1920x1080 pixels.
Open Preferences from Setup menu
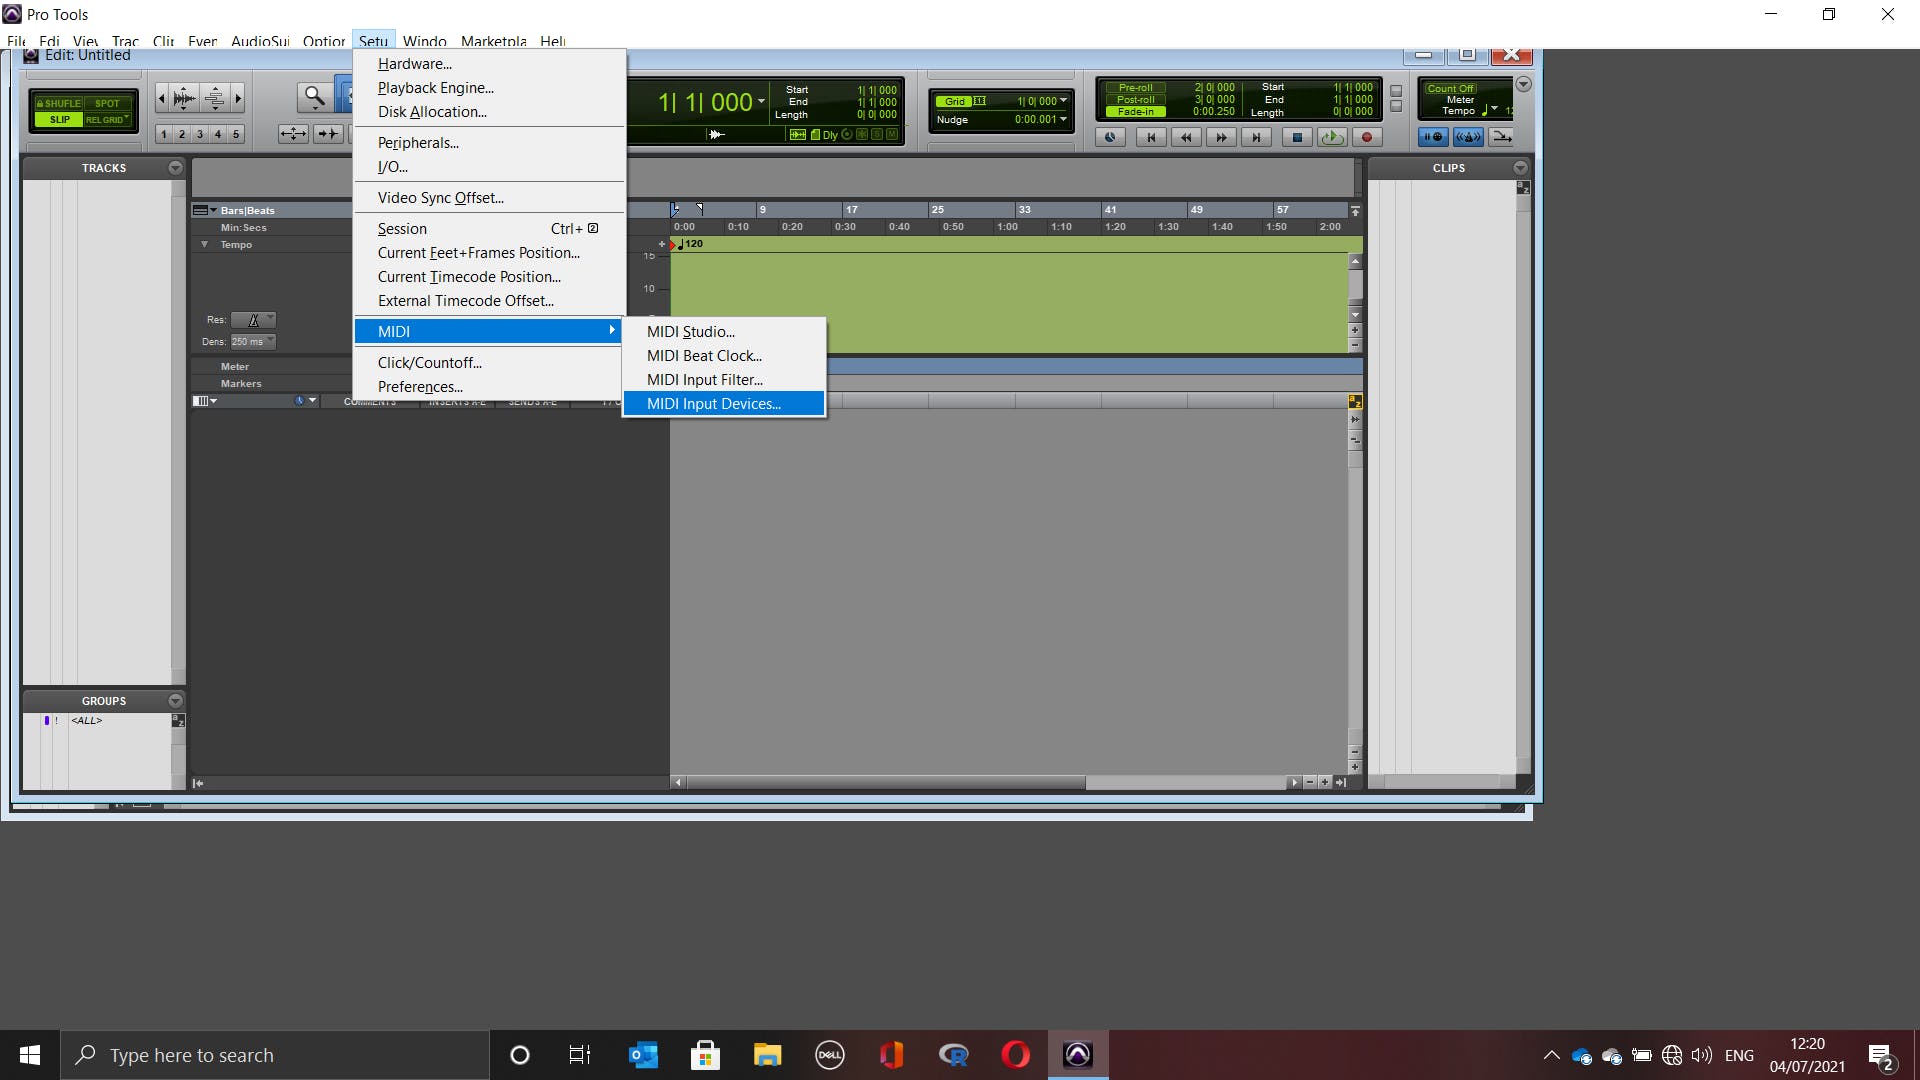click(420, 387)
